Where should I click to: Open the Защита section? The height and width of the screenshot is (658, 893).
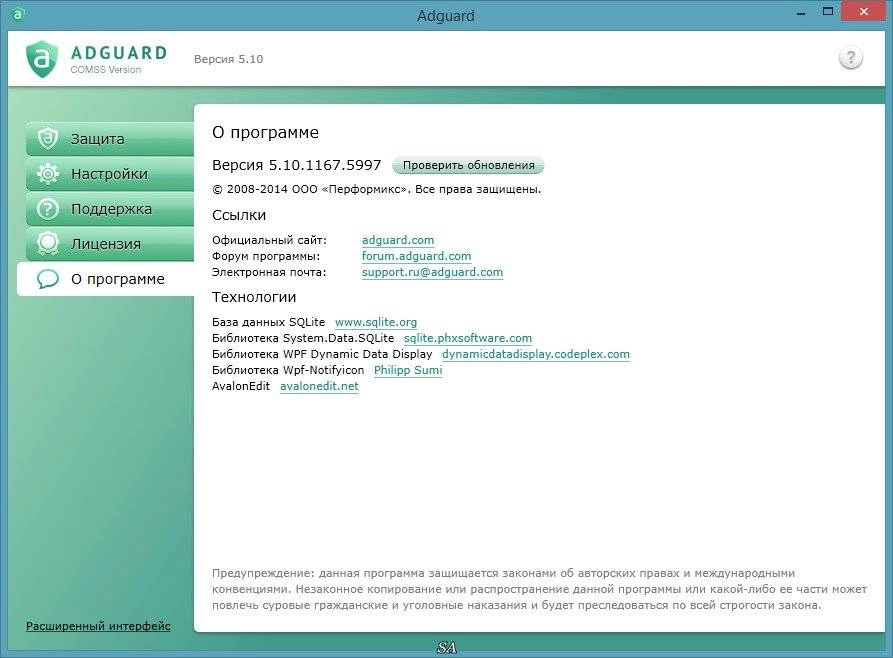(110, 138)
